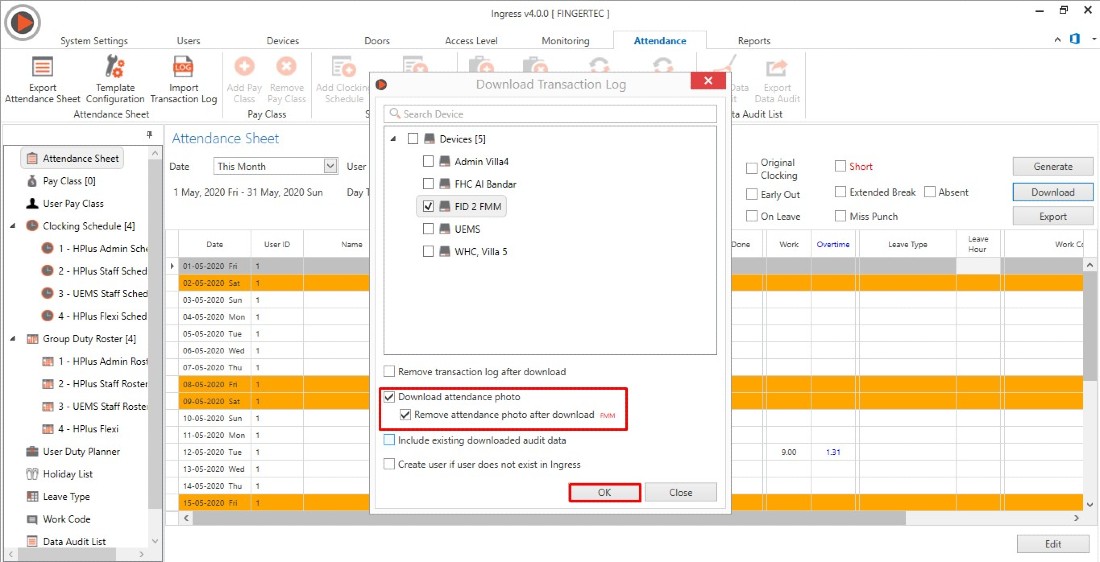Viewport: 1100px width, 562px height.
Task: Uncheck the FID 2 FMM device
Action: point(428,206)
